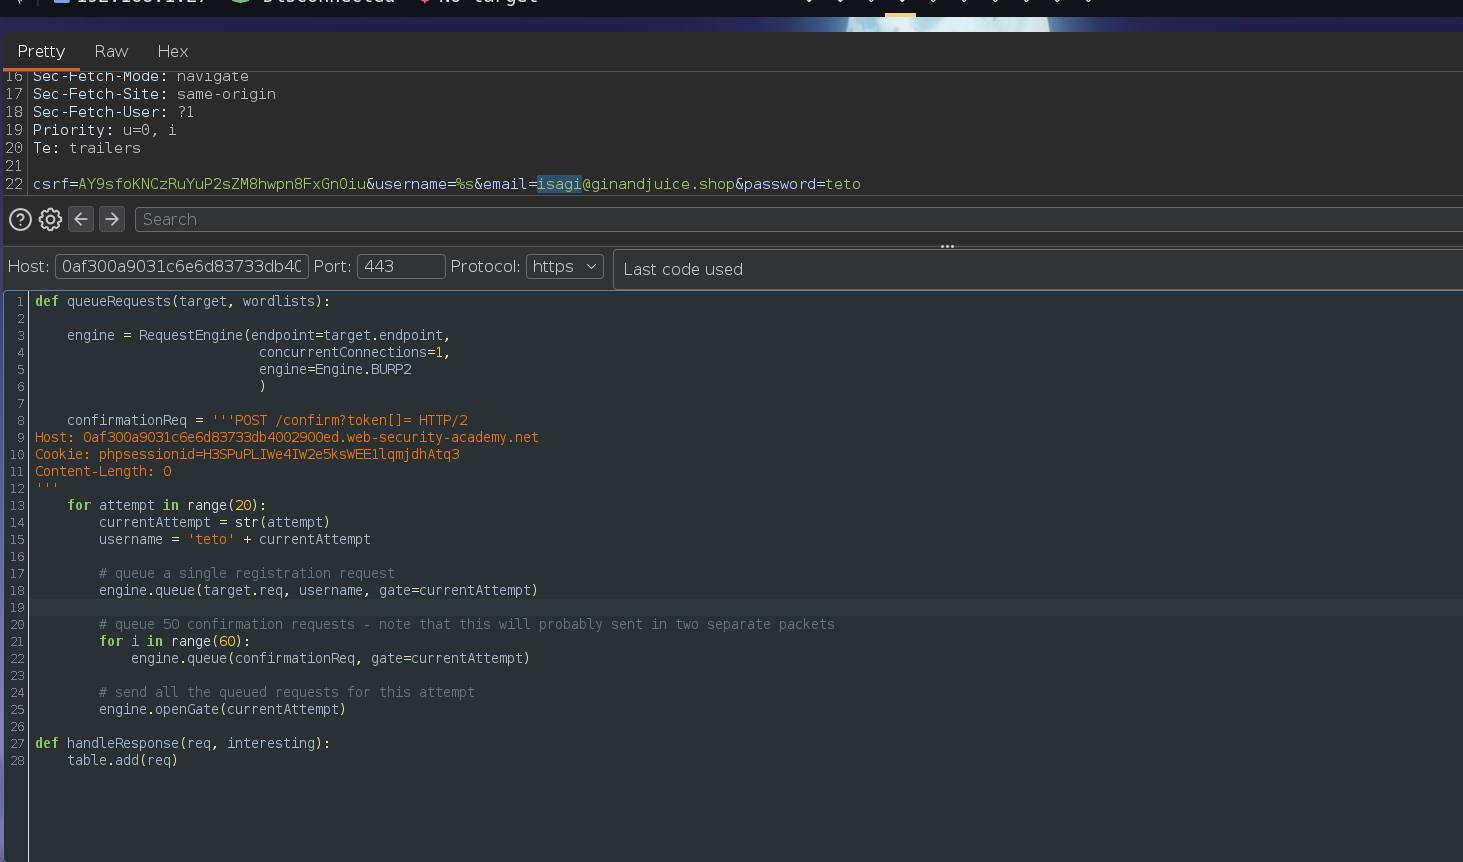Click 'engine.queue(target.req, username' code line
Image resolution: width=1463 pixels, height=862 pixels.
318,590
